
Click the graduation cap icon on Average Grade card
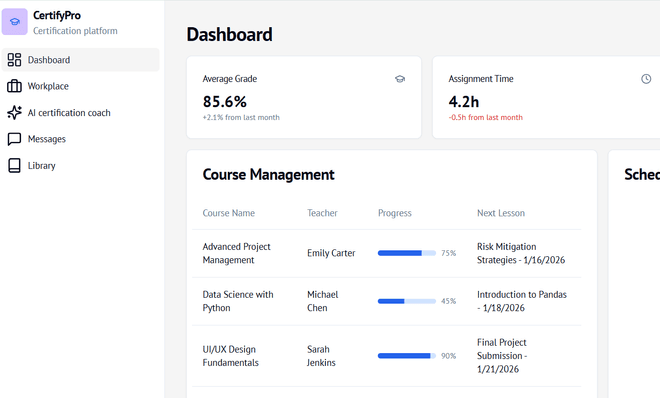click(x=400, y=79)
